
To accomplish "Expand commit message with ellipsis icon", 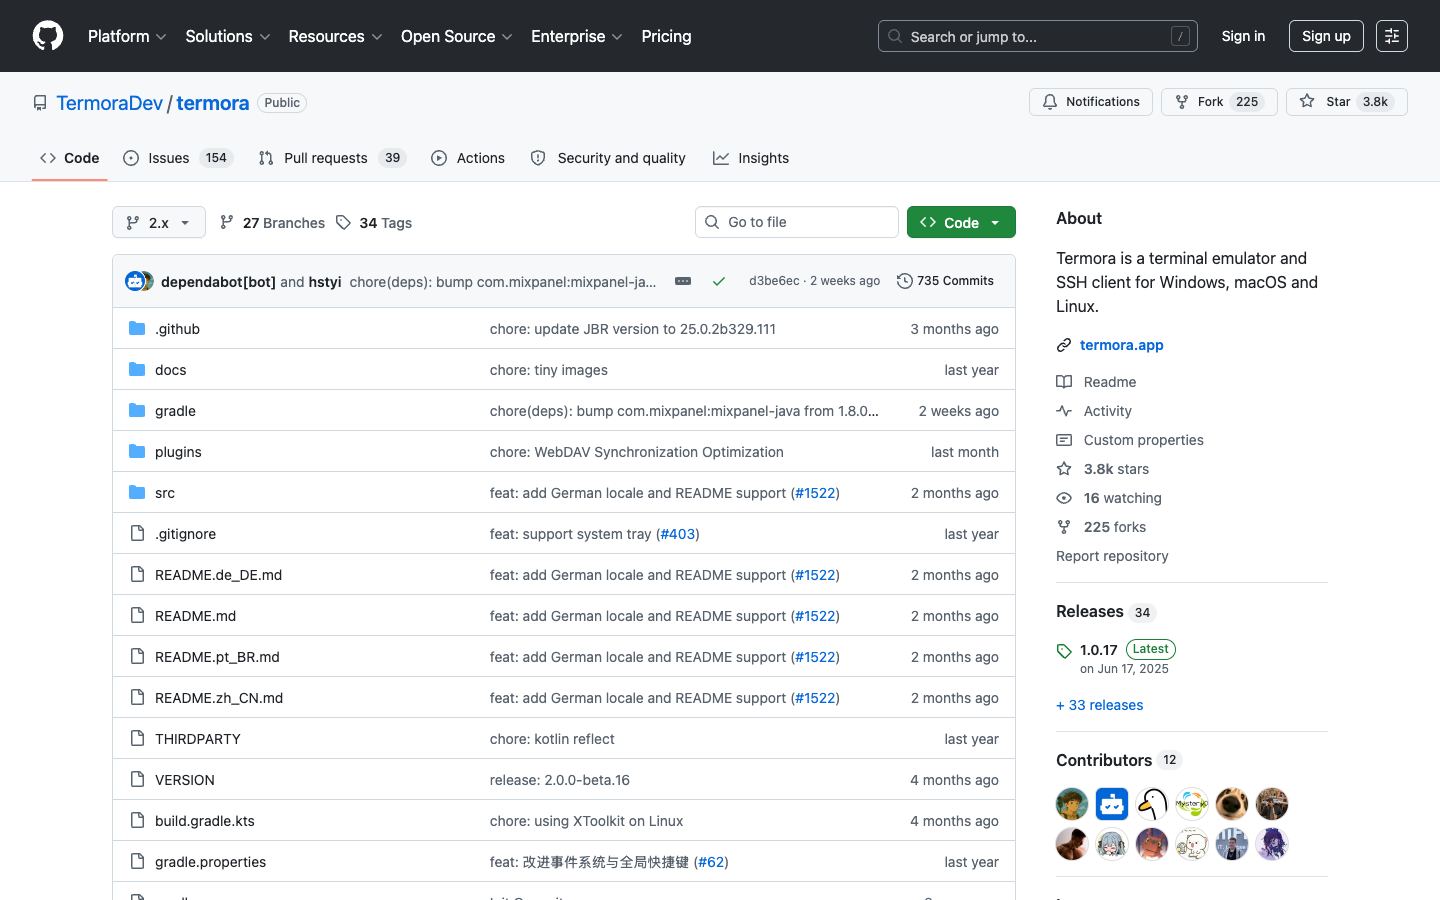I will pyautogui.click(x=683, y=281).
